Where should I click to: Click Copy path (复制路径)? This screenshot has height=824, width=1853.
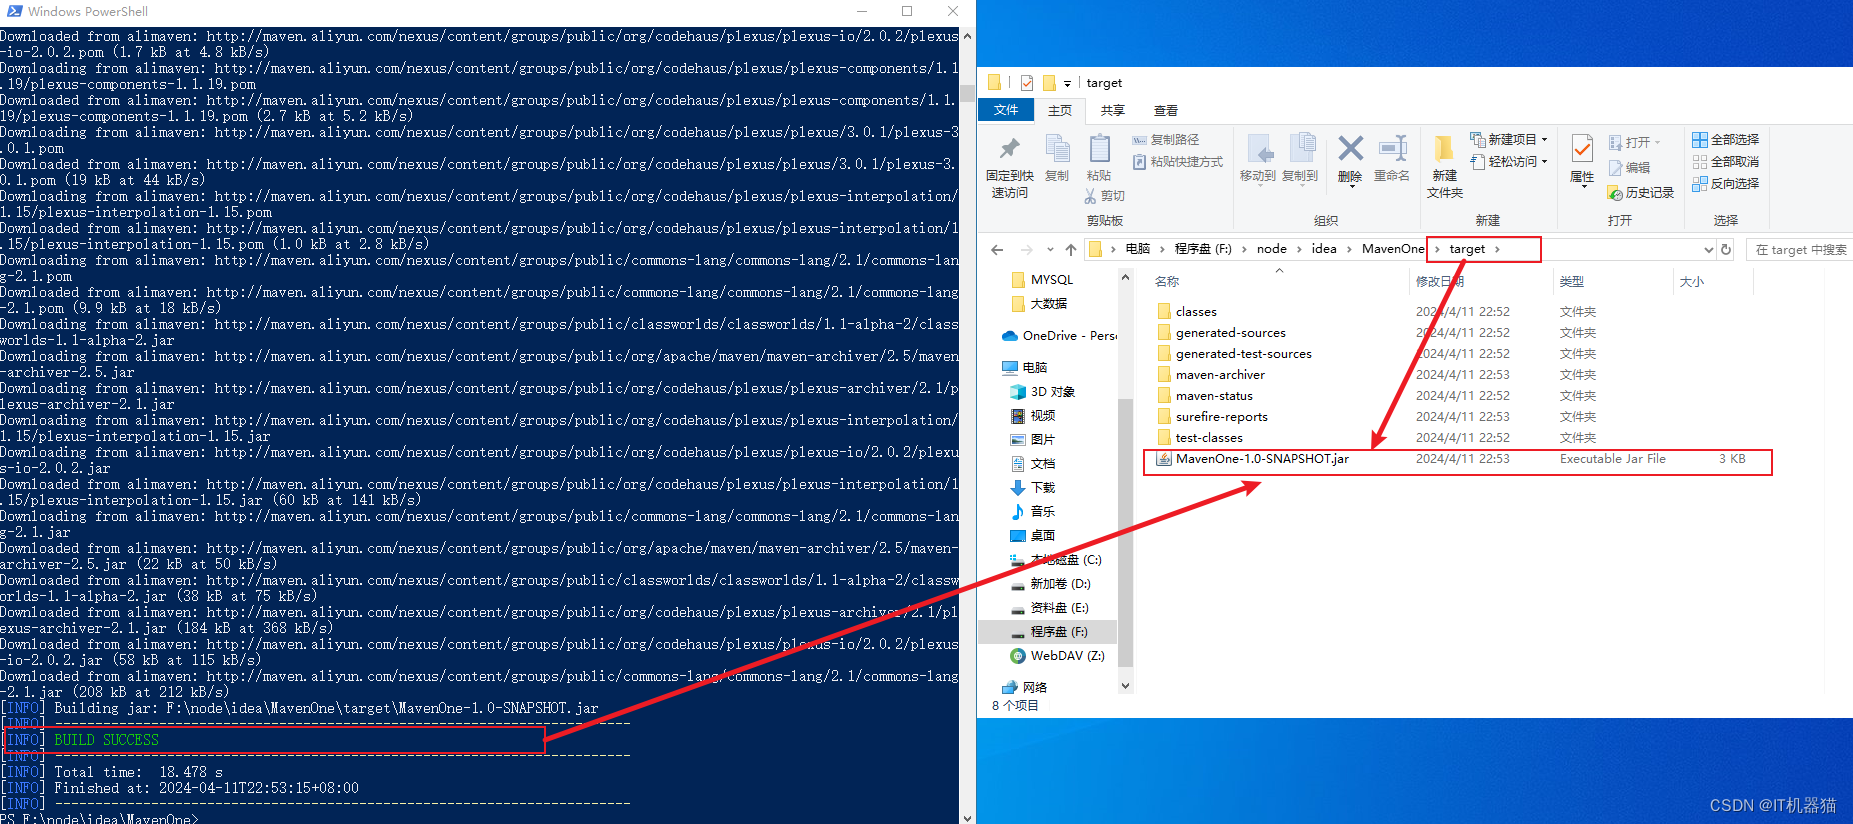tap(1166, 140)
